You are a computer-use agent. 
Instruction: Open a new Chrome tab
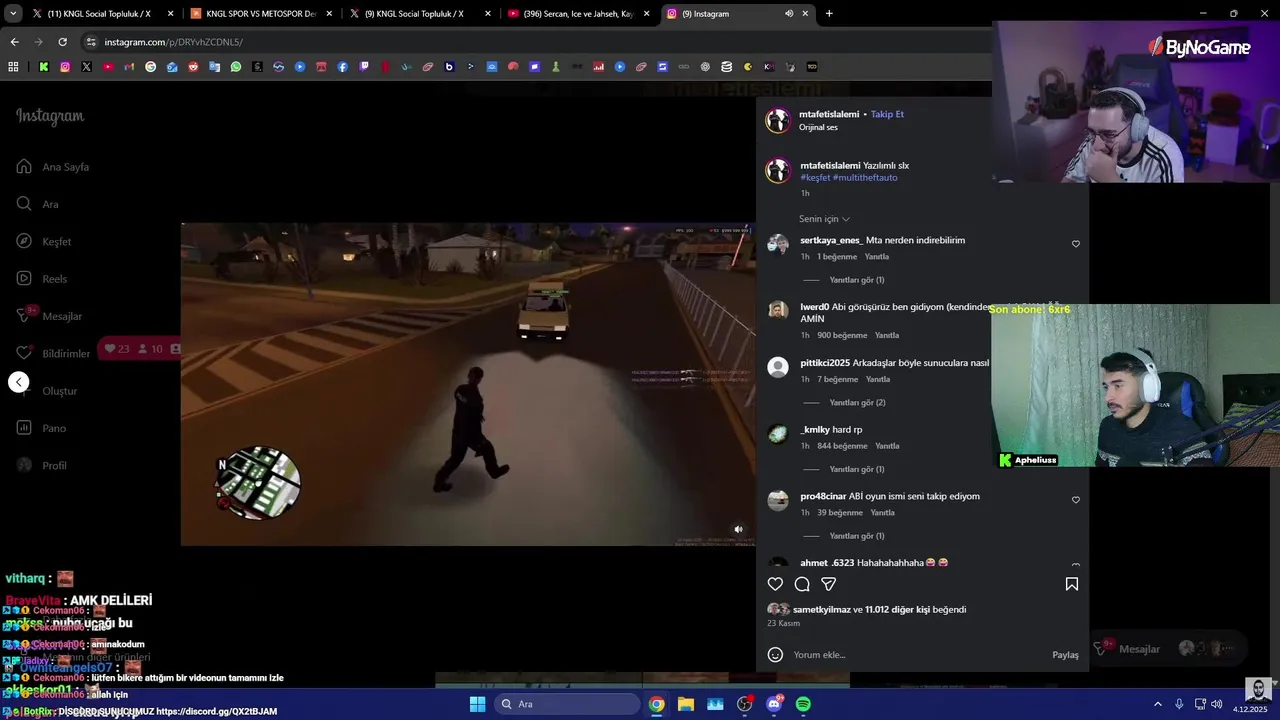pos(829,14)
